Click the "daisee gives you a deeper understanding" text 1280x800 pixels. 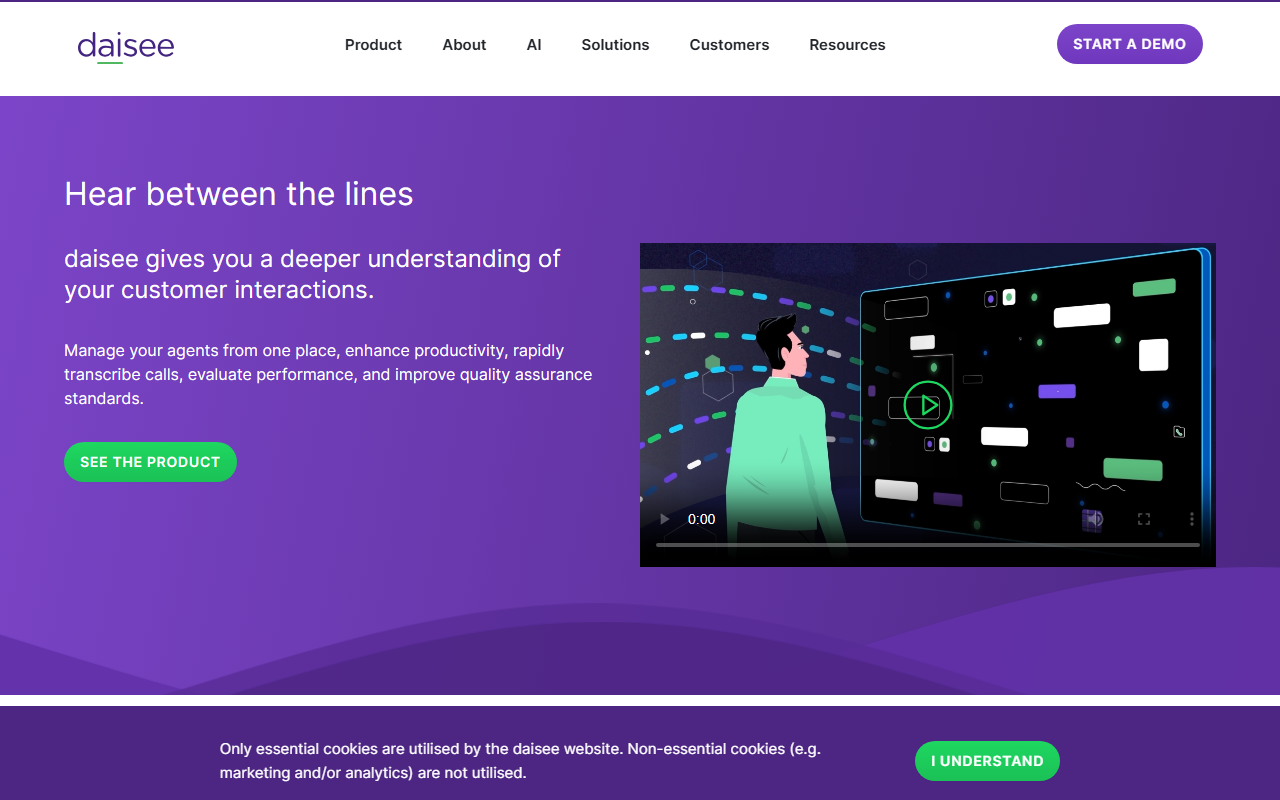point(312,274)
